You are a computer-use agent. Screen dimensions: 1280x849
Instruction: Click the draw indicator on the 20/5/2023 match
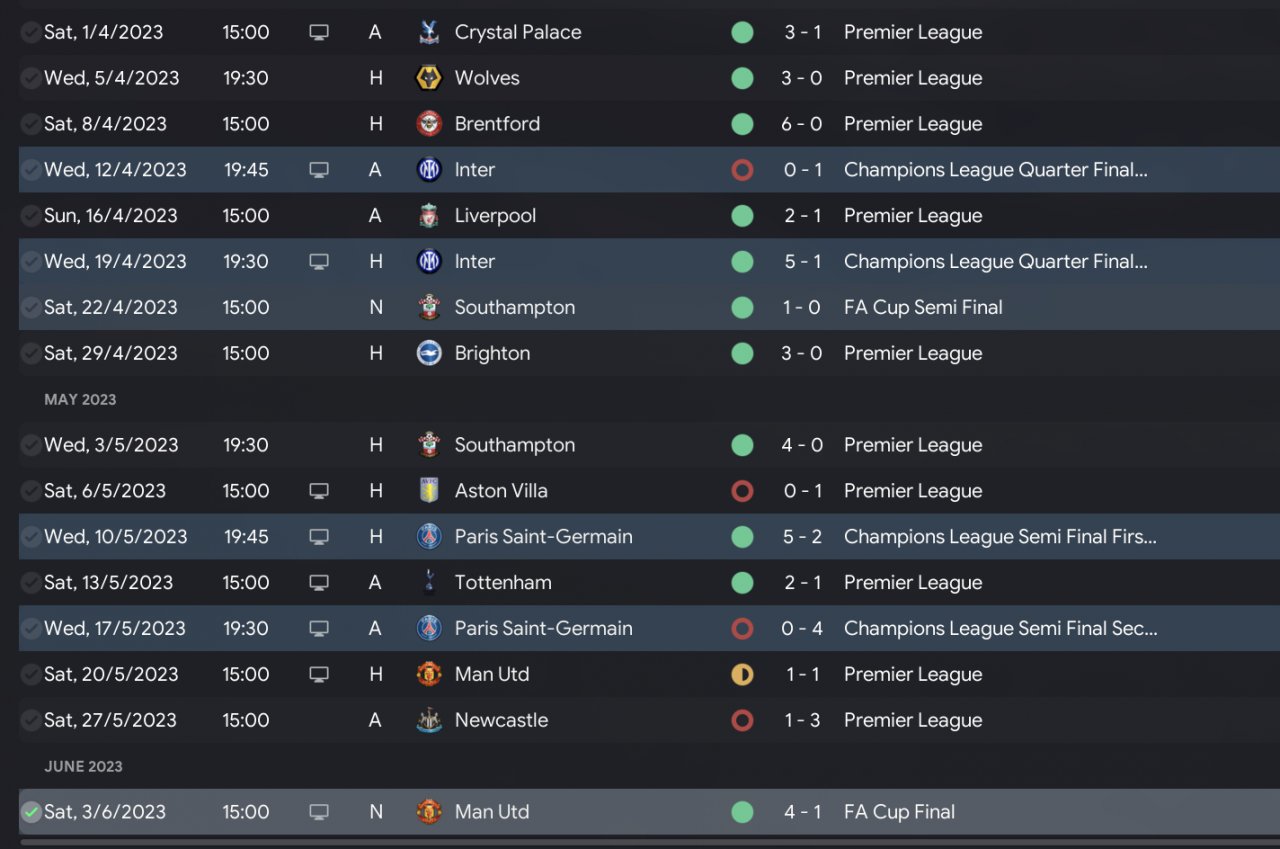[742, 675]
